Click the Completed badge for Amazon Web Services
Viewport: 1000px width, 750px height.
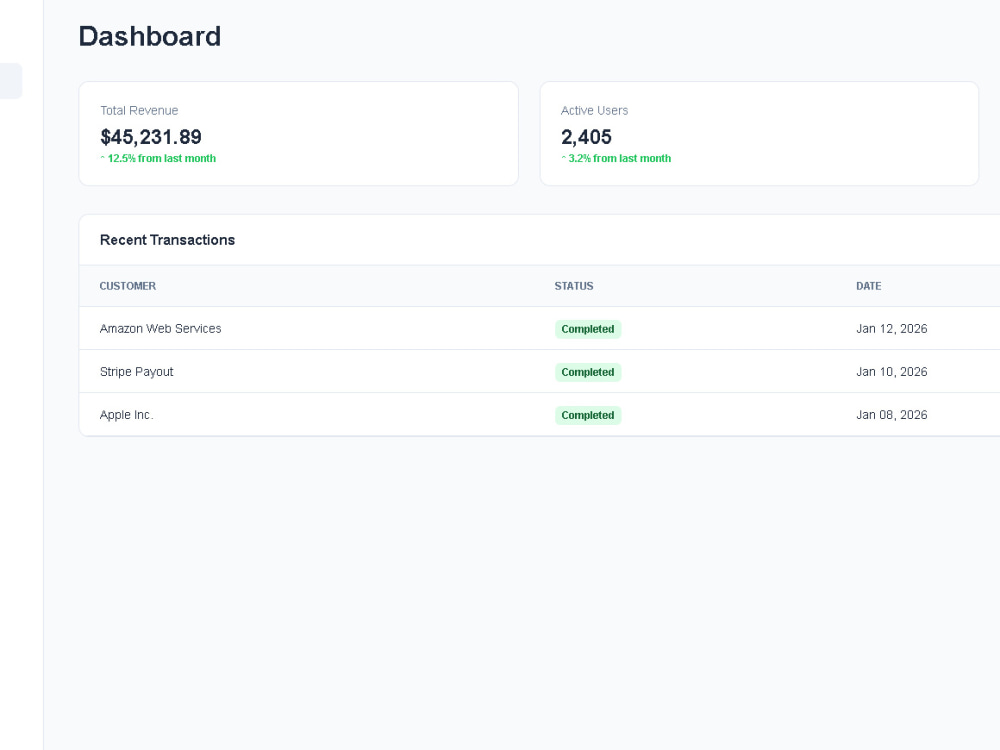[x=588, y=329]
